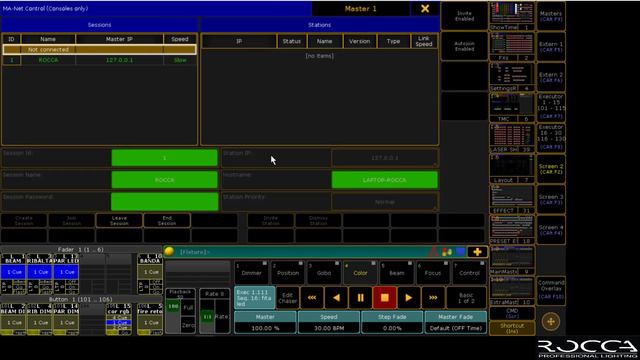Screen dimensions: 640x360
Task: Select the ROCCA session row
Action: click(99, 60)
